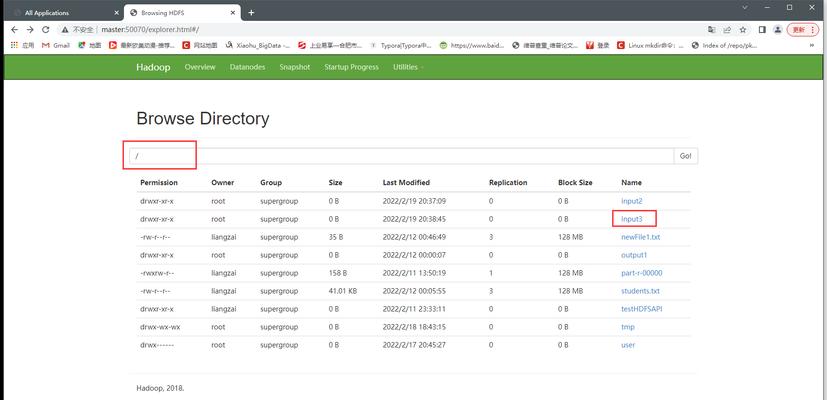Bookmark this page with the star
This screenshot has width=827, height=400.
click(x=743, y=30)
